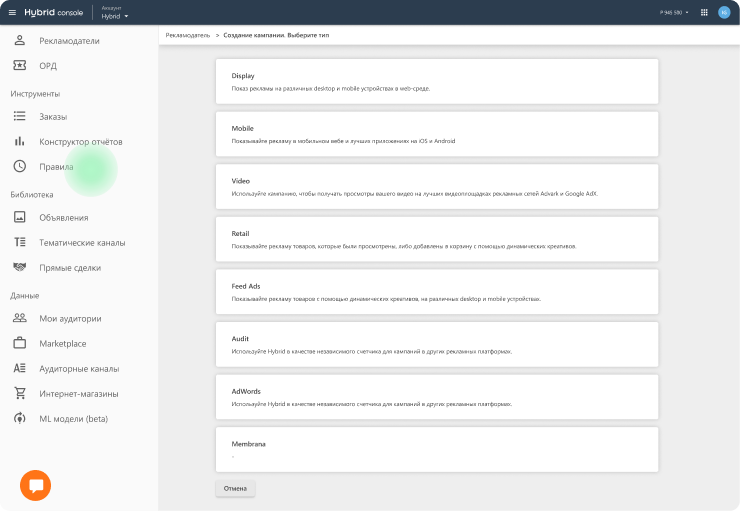Screen dimensions: 740x511
Task: Click the Прямые сделки handshake icon
Action: coord(19,268)
